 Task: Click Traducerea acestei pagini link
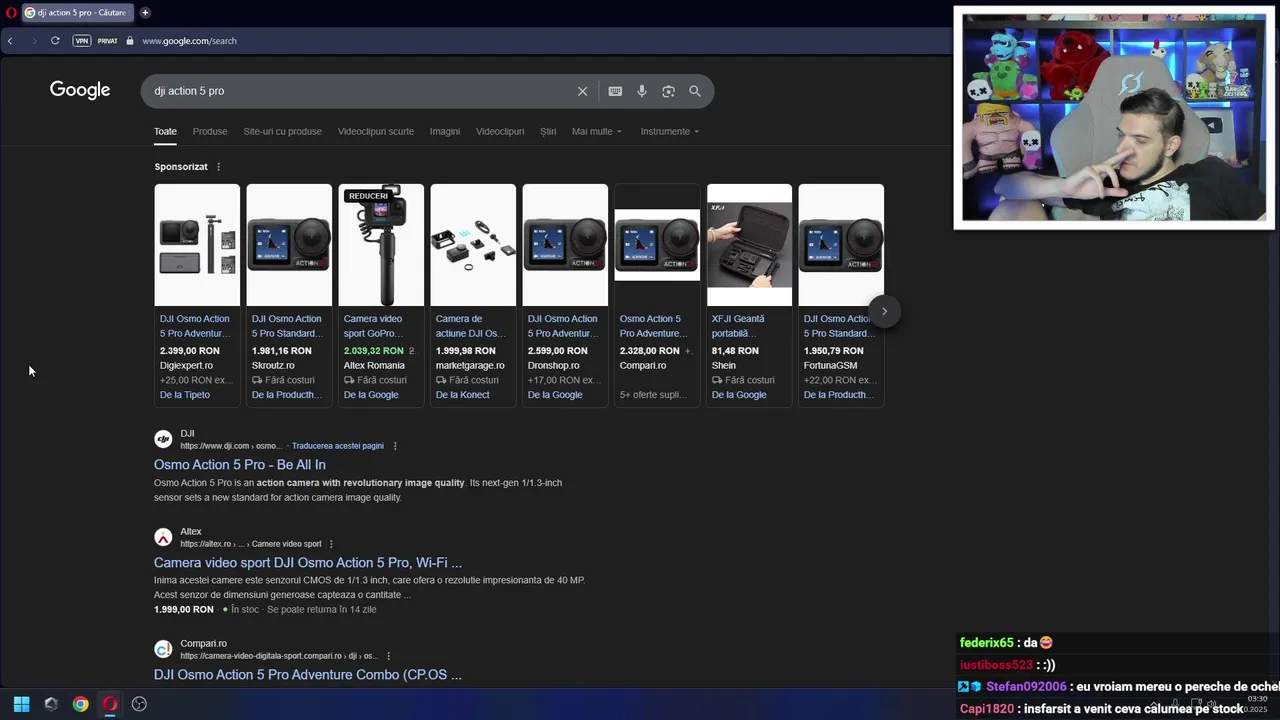338,446
